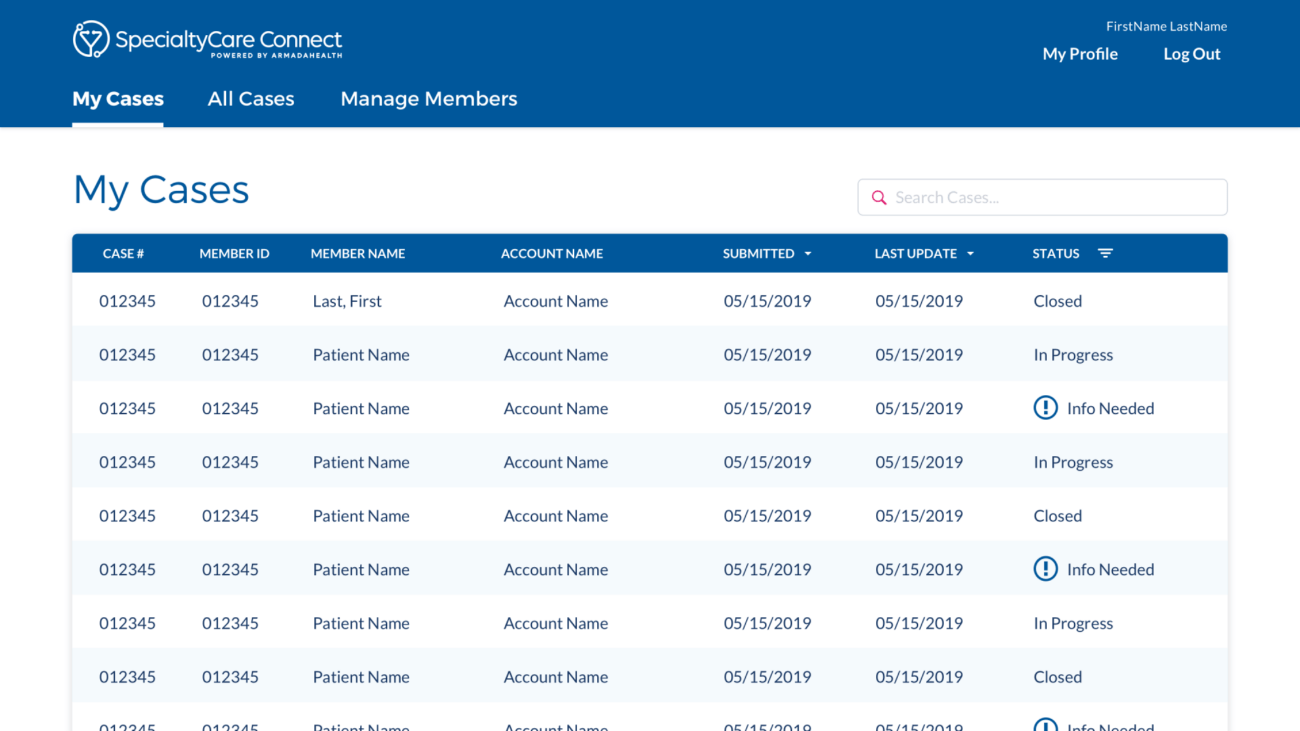Screen dimensions: 1300x731
Task: Click alert icon in partially visible bottom row
Action: pos(1045,725)
